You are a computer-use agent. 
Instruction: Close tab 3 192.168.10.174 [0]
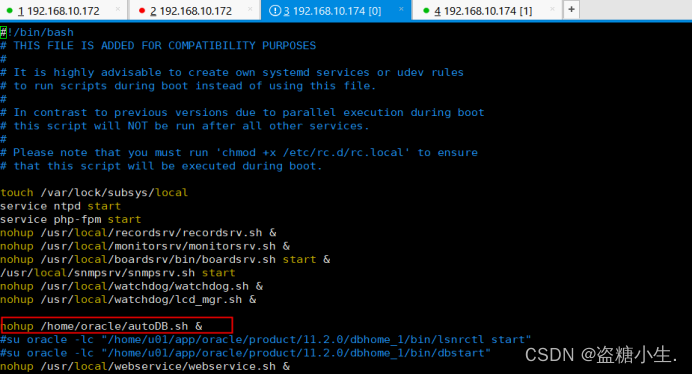point(401,9)
